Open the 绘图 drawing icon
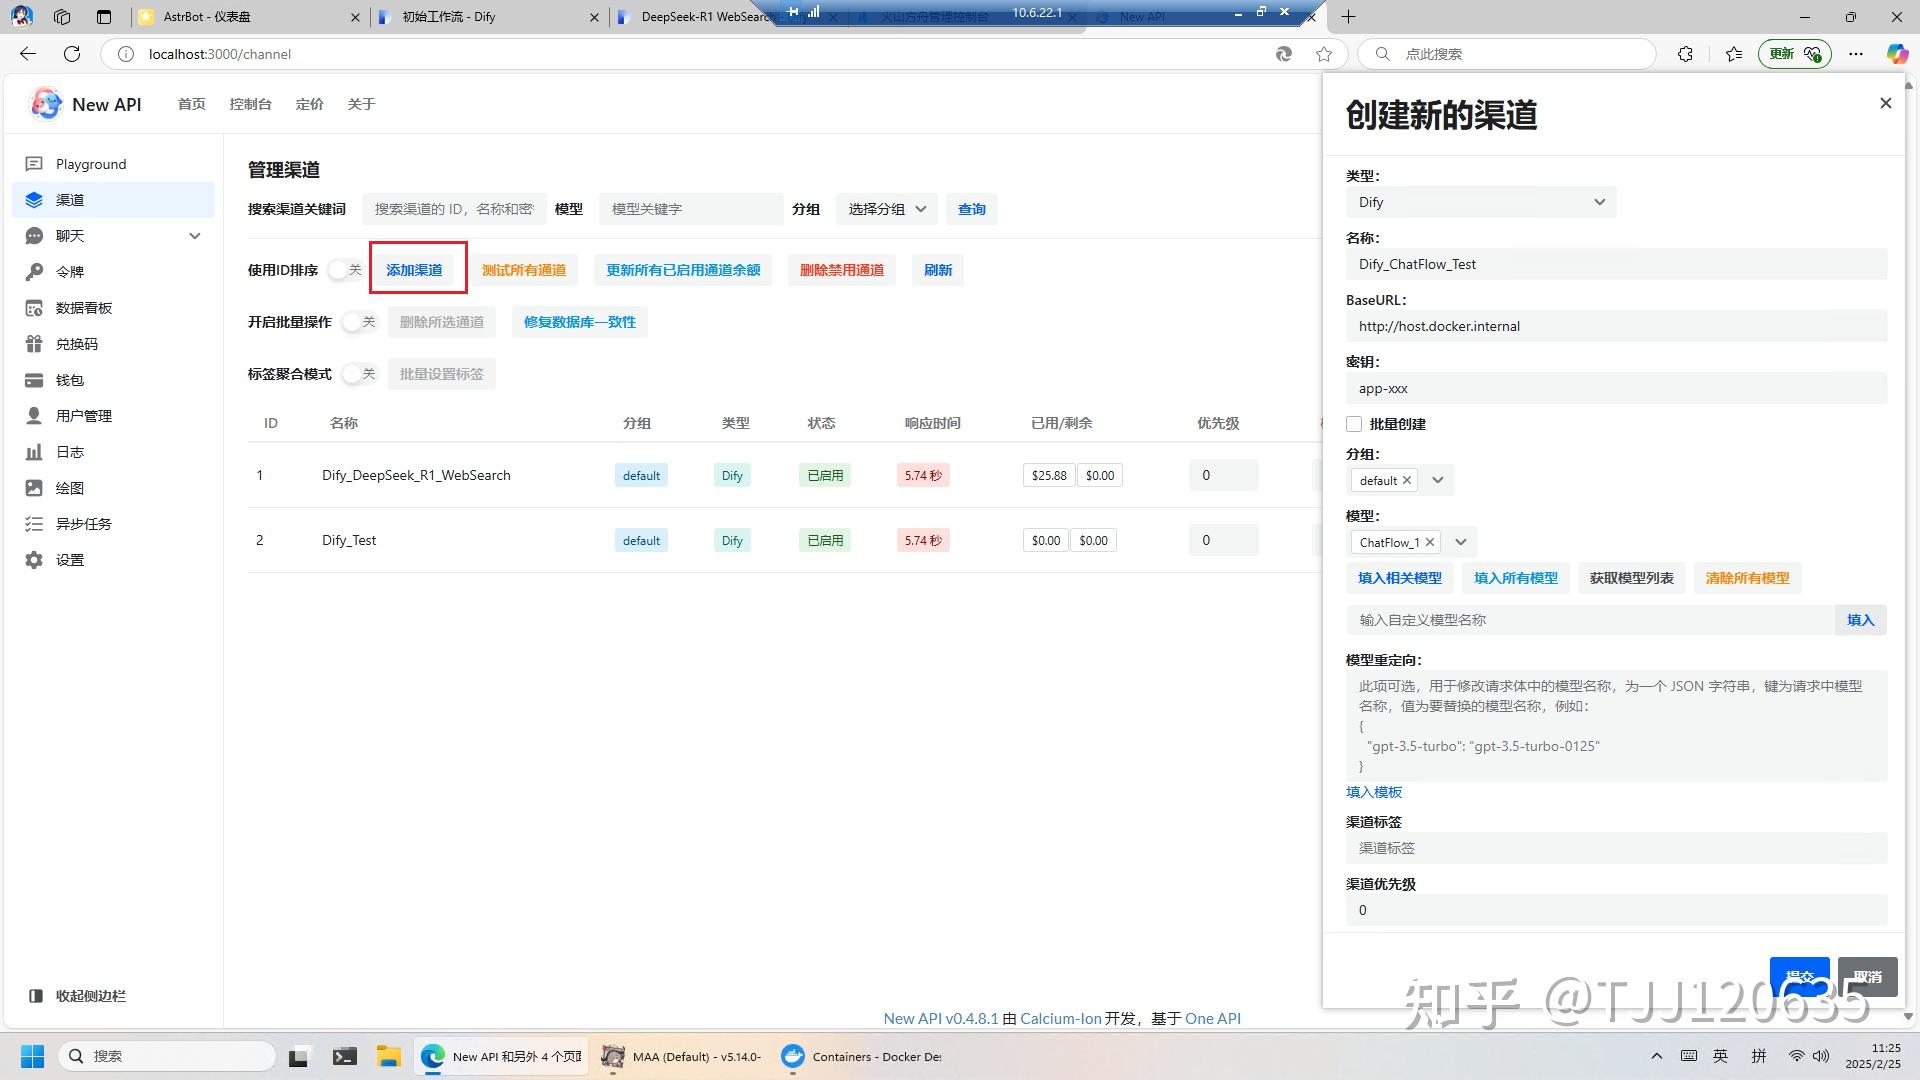 tap(70, 487)
